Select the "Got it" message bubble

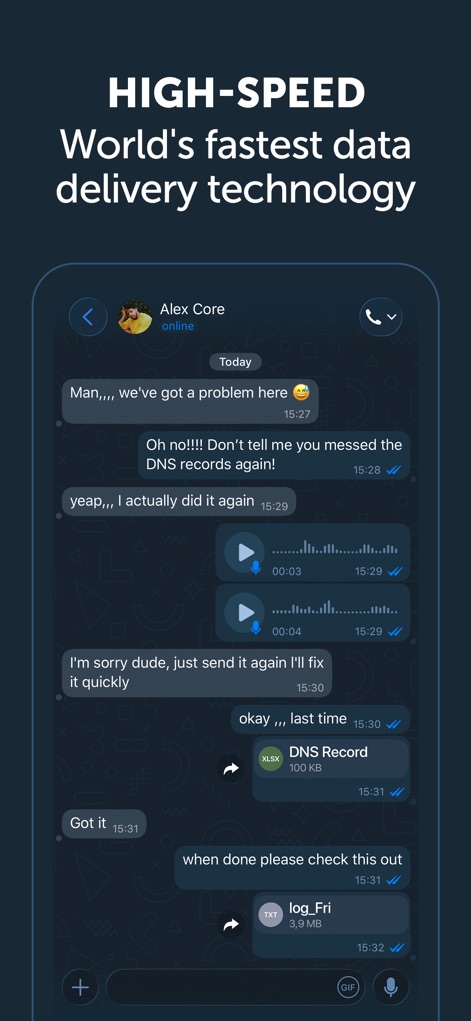pyautogui.click(x=104, y=824)
